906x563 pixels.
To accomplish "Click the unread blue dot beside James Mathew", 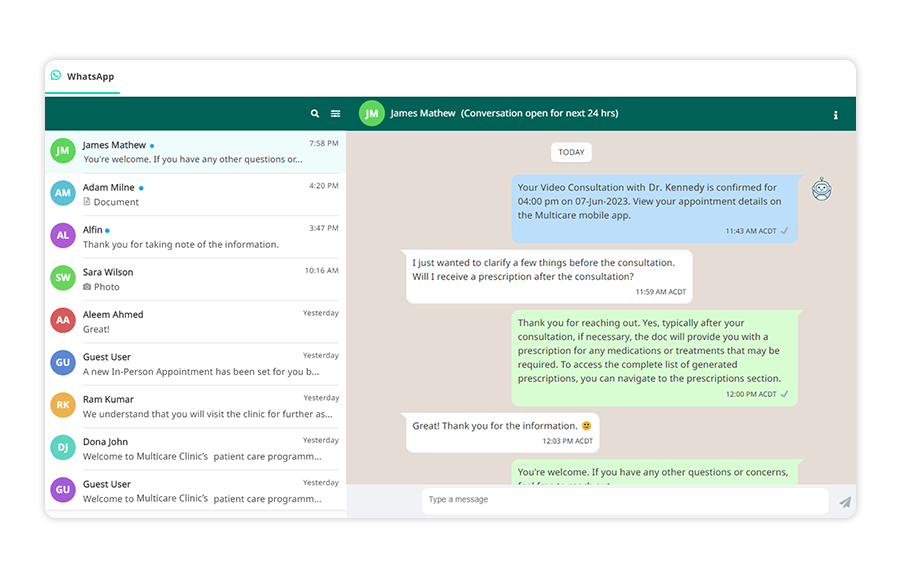I will [x=152, y=146].
